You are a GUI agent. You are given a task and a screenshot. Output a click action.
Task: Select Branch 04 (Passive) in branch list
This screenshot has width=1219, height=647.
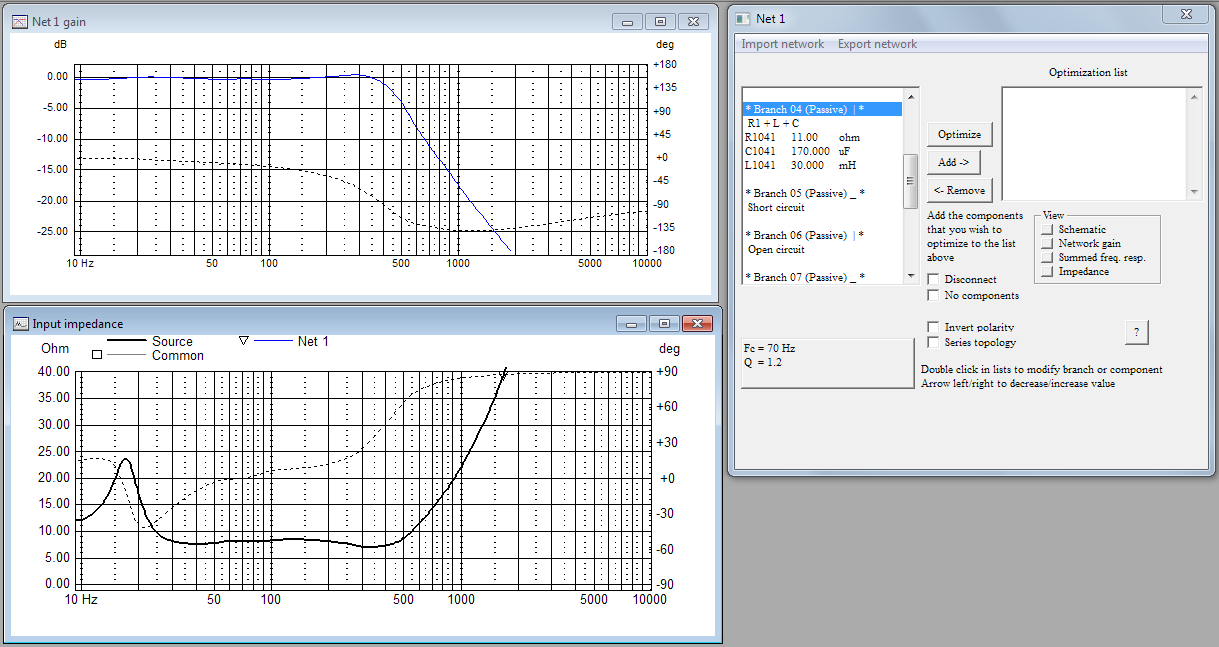[822, 109]
